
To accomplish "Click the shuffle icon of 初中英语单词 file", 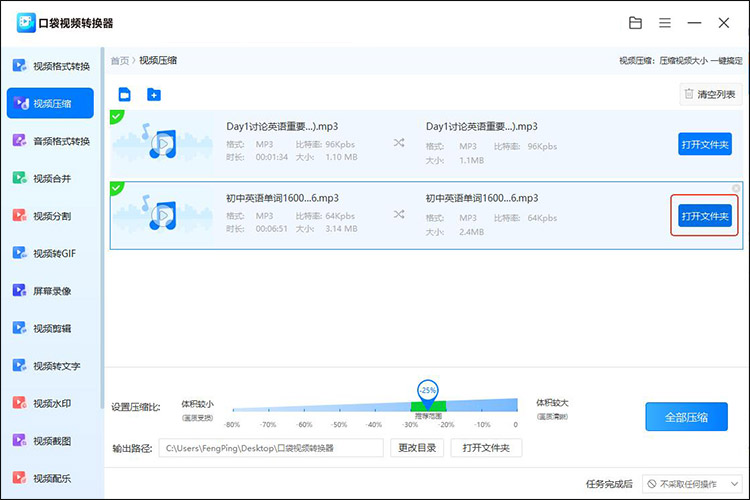I will (x=399, y=214).
